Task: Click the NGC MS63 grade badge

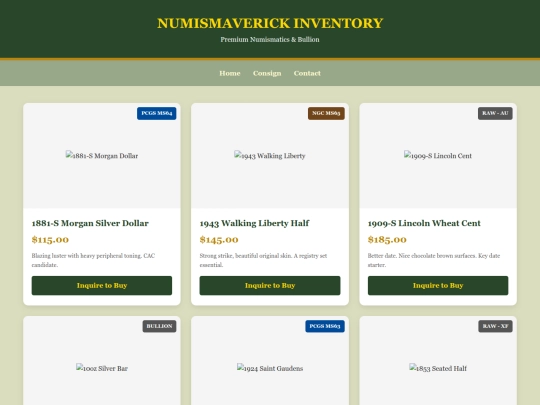Action: [326, 113]
